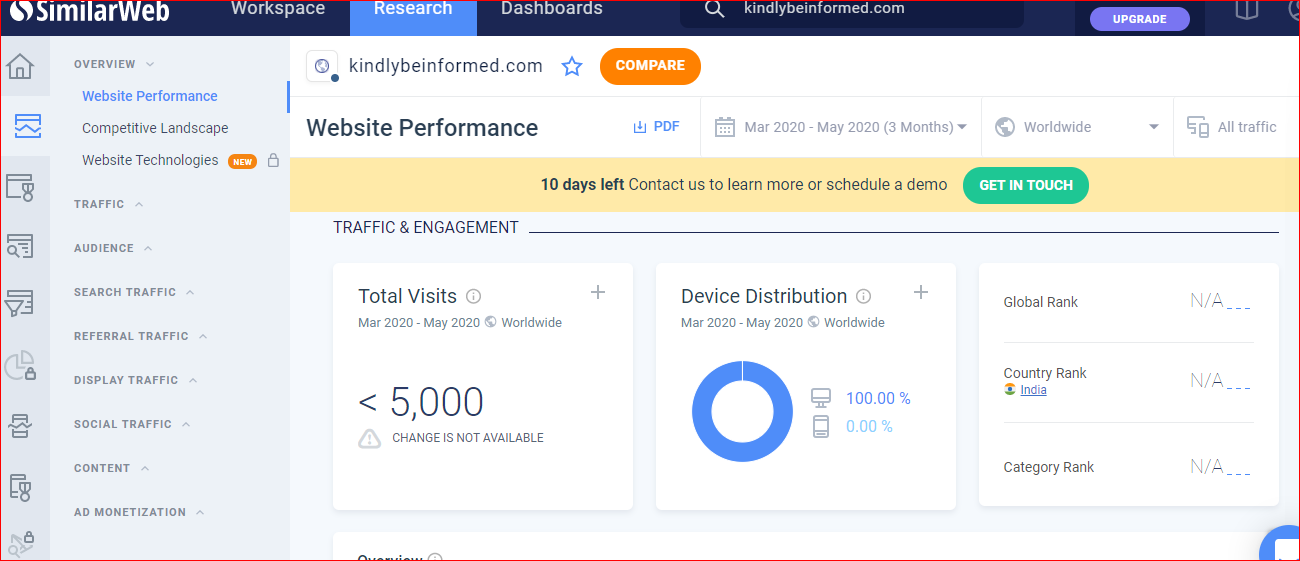This screenshot has width=1300, height=561.
Task: Favorite kindlybeinformed.com with the star icon
Action: tap(572, 67)
